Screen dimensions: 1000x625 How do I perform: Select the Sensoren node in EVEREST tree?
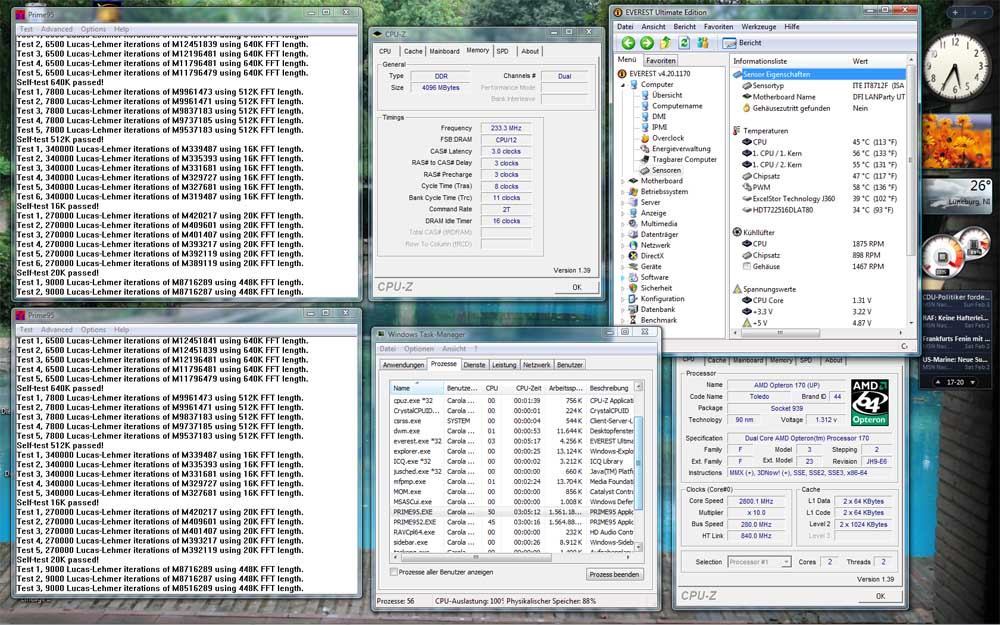[666, 170]
